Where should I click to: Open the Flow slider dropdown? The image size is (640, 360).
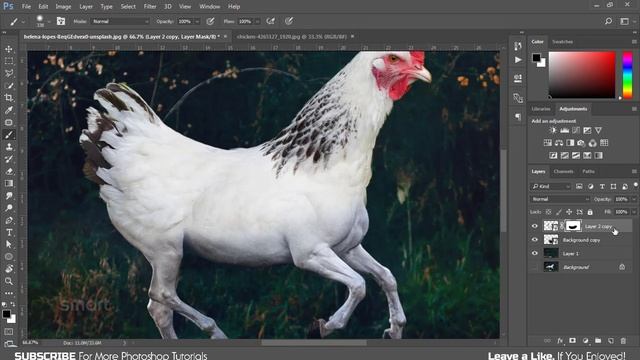(257, 22)
